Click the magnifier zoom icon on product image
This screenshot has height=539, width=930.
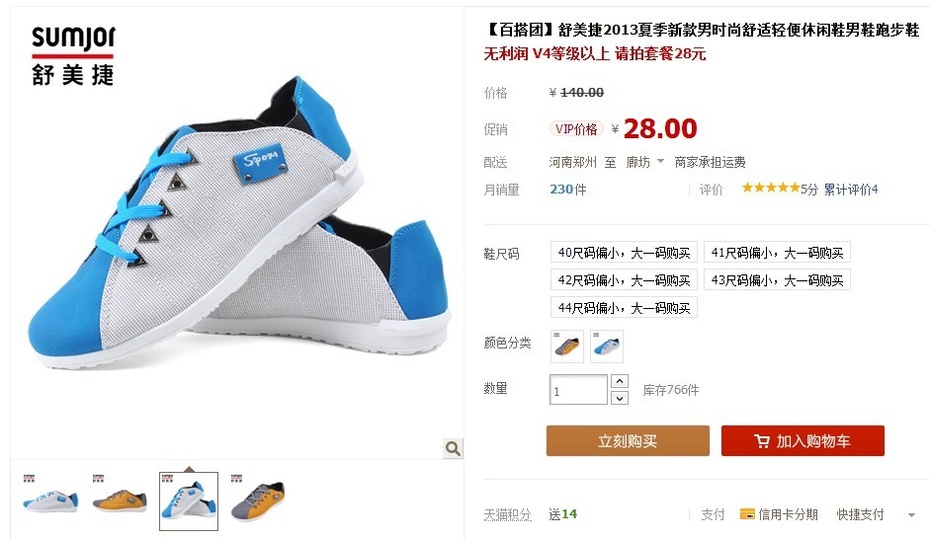coord(453,448)
